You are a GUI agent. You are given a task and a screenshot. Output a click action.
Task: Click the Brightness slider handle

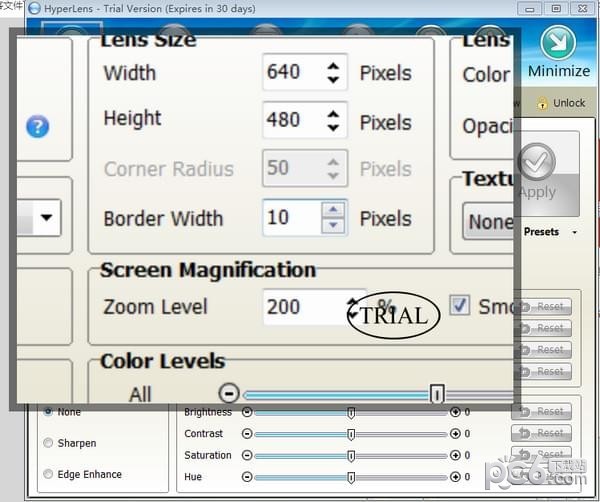point(351,413)
